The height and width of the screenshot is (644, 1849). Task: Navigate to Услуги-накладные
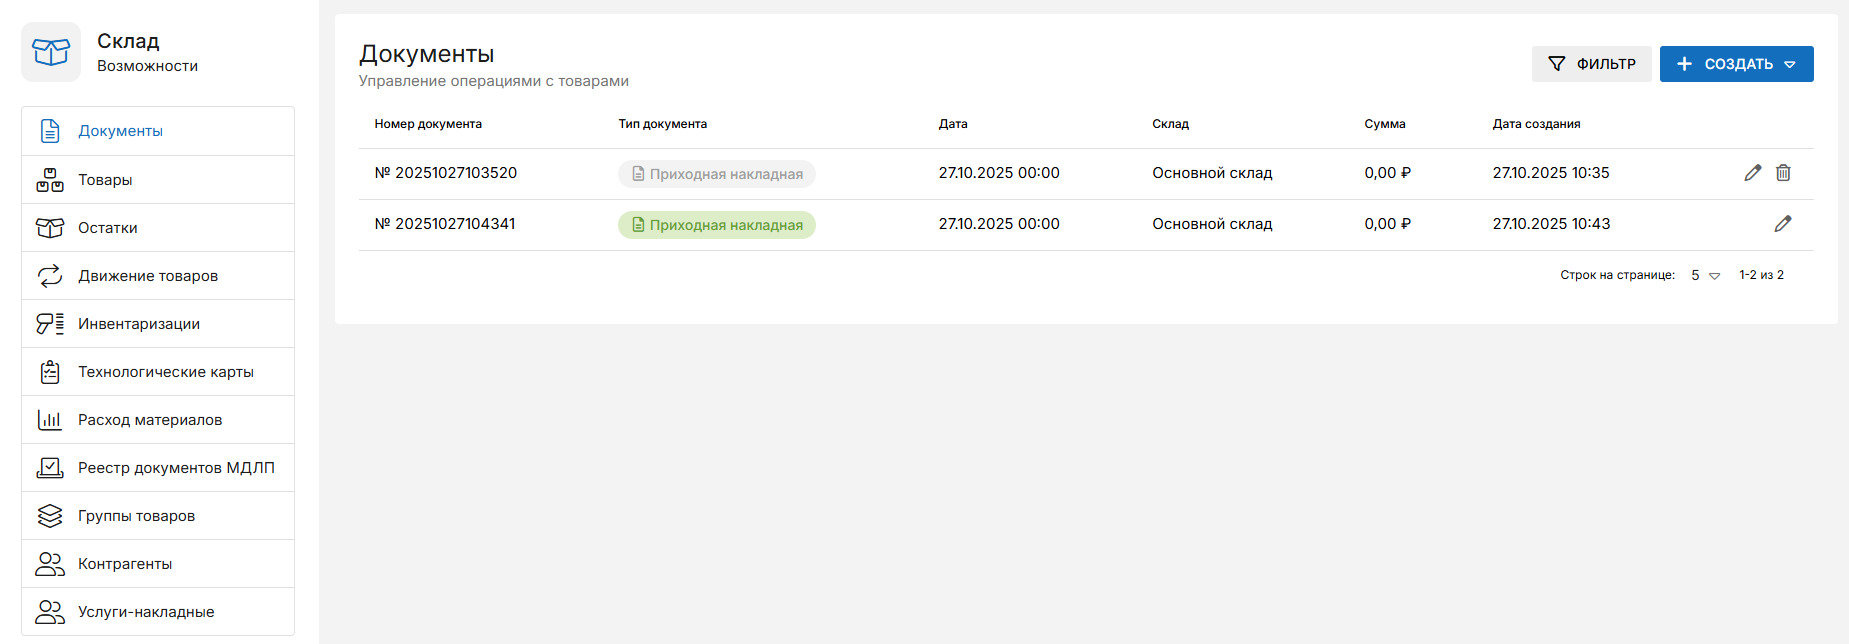pos(146,612)
